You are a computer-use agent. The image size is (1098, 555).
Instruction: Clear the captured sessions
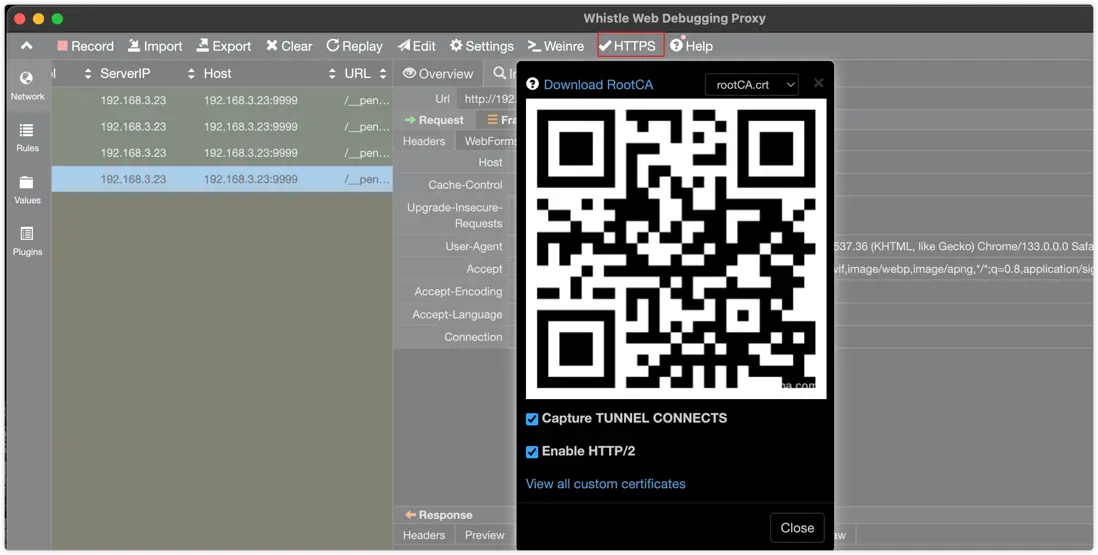tap(289, 46)
